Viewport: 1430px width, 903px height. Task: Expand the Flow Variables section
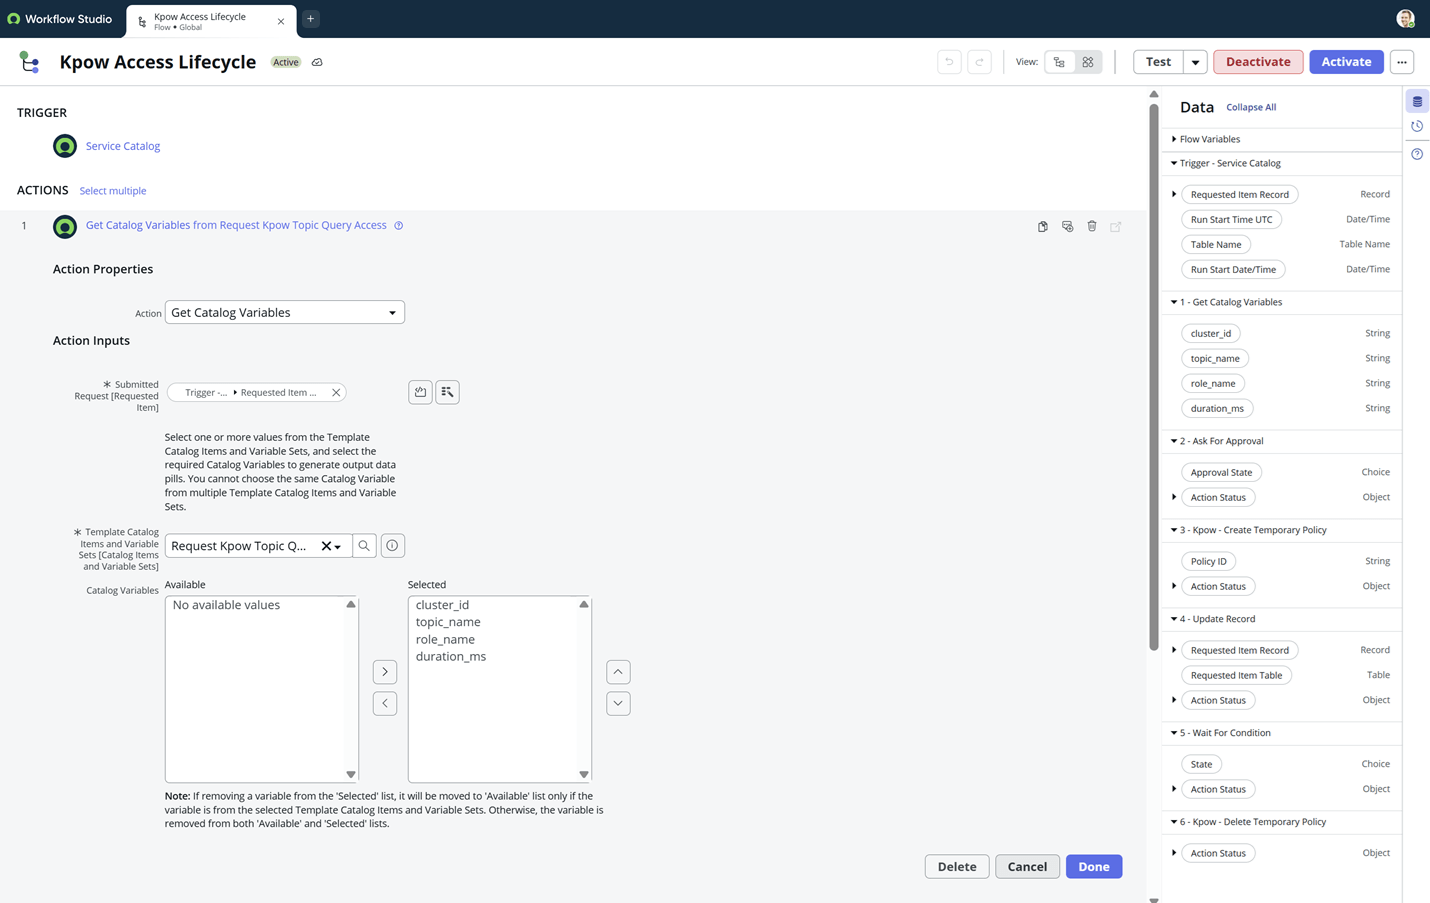coord(1174,139)
